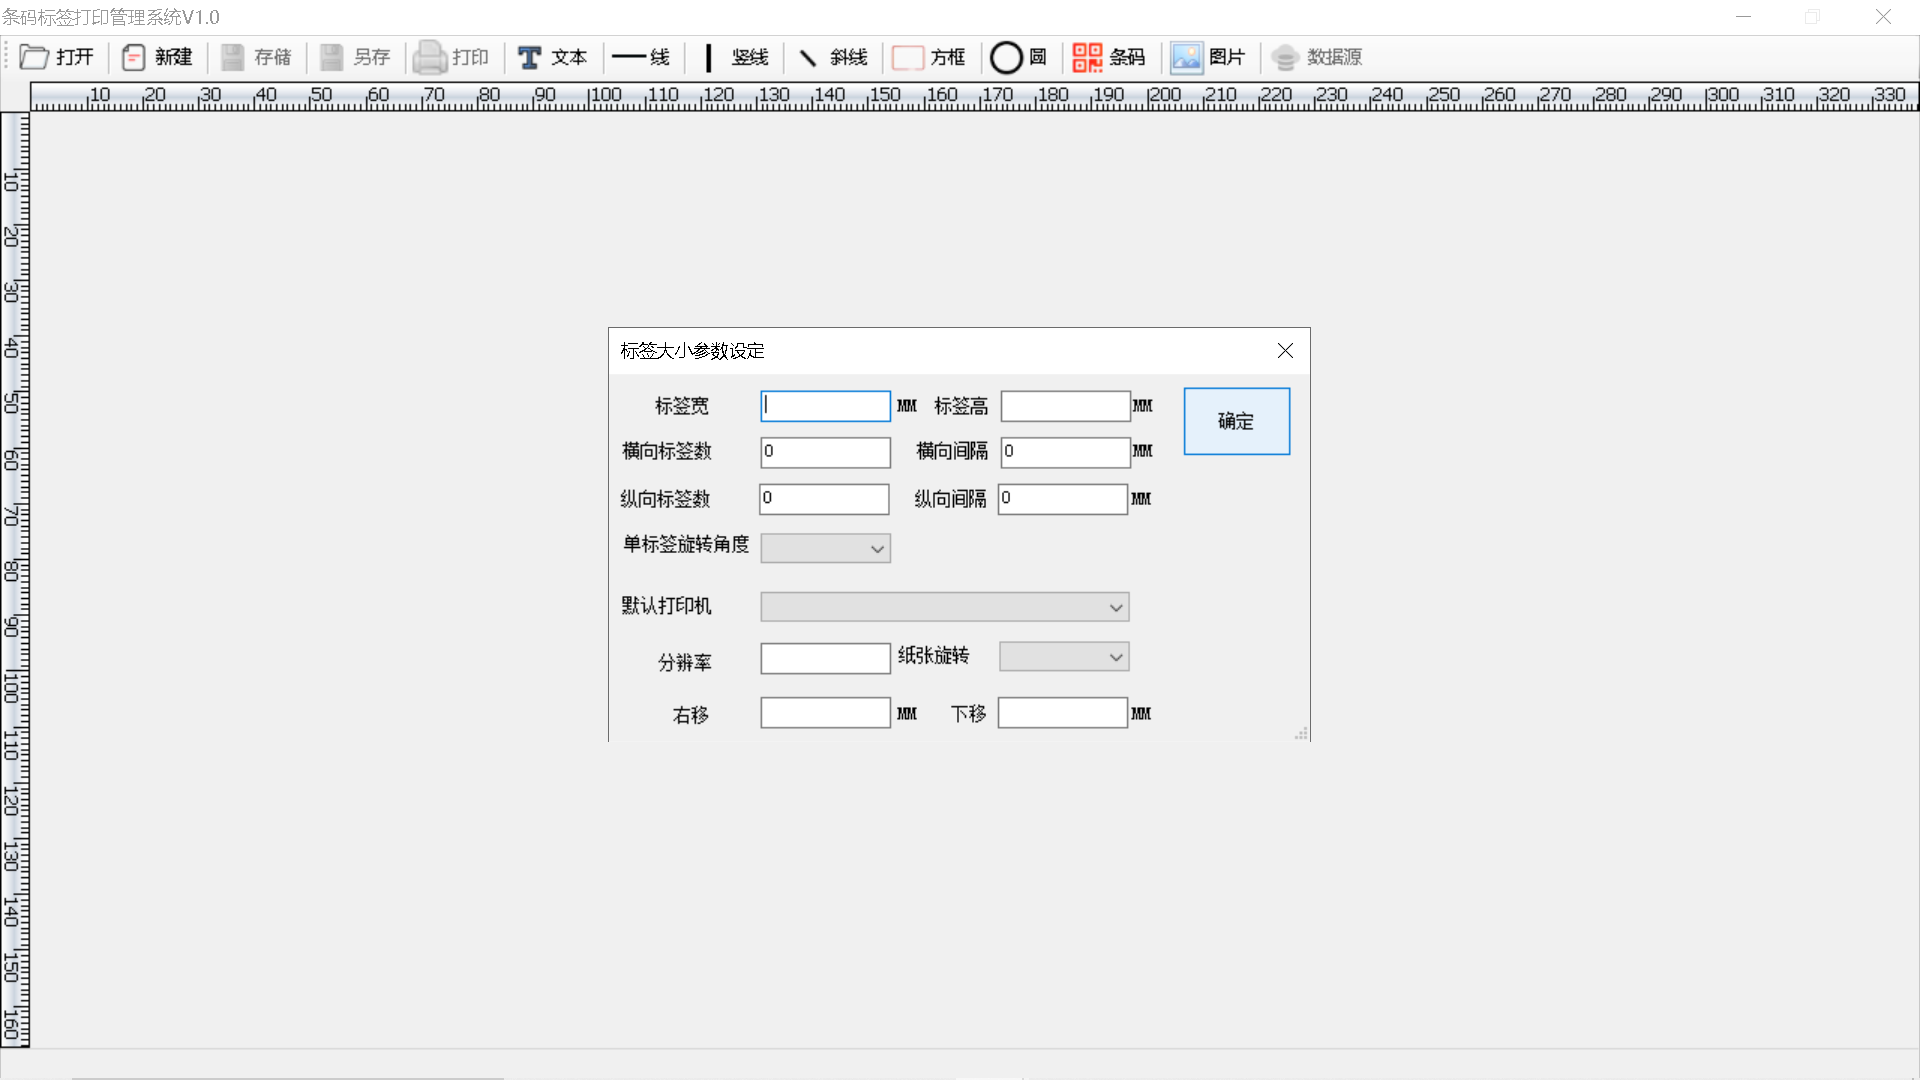Open the 数据源 data source tool
The image size is (1920, 1080).
pos(1317,57)
